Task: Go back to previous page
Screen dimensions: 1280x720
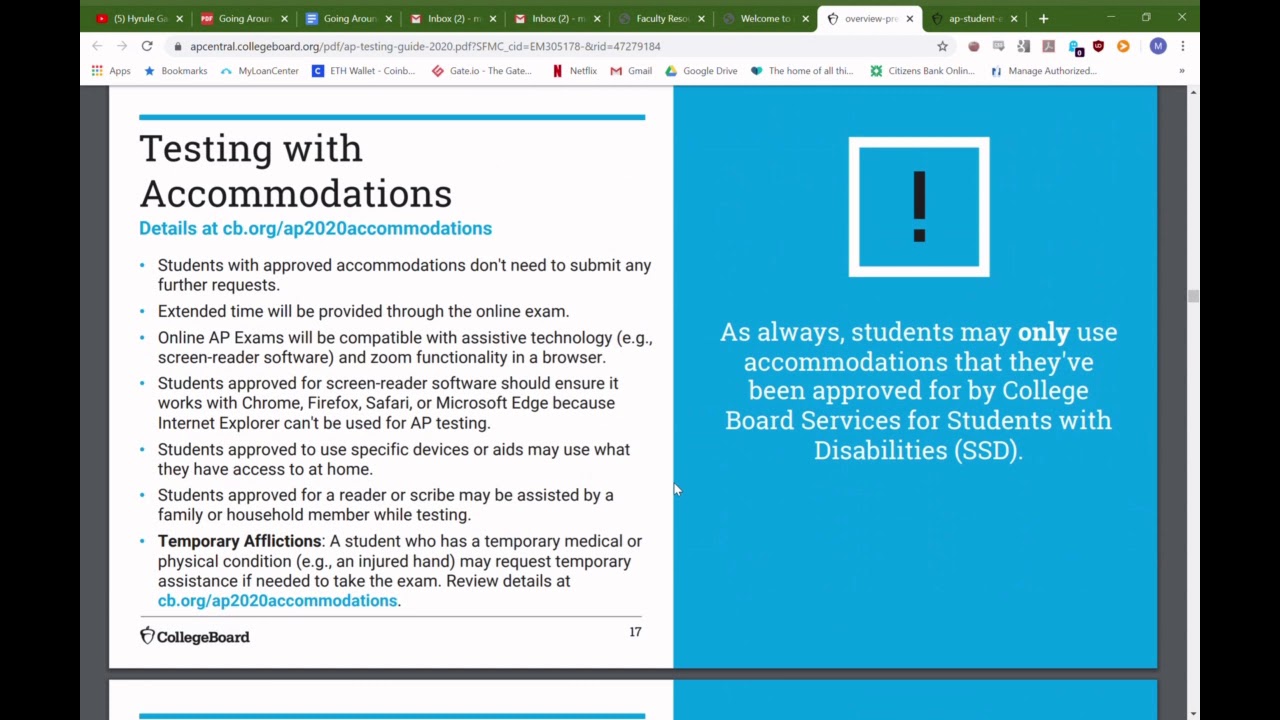Action: click(97, 46)
